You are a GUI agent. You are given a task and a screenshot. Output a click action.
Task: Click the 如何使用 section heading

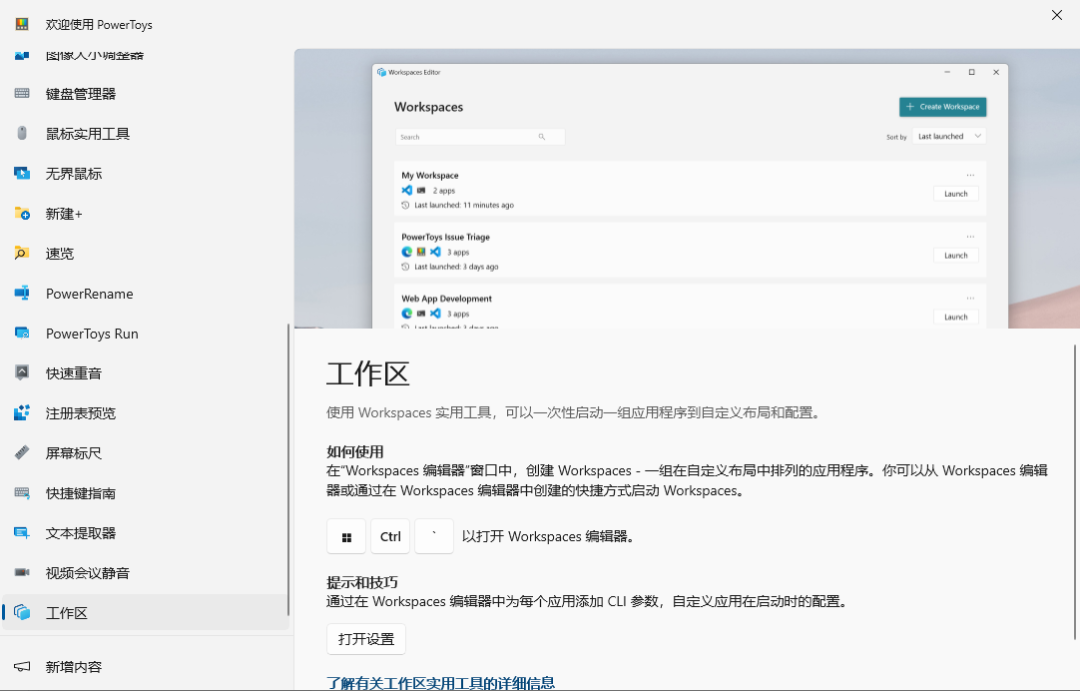click(x=355, y=452)
